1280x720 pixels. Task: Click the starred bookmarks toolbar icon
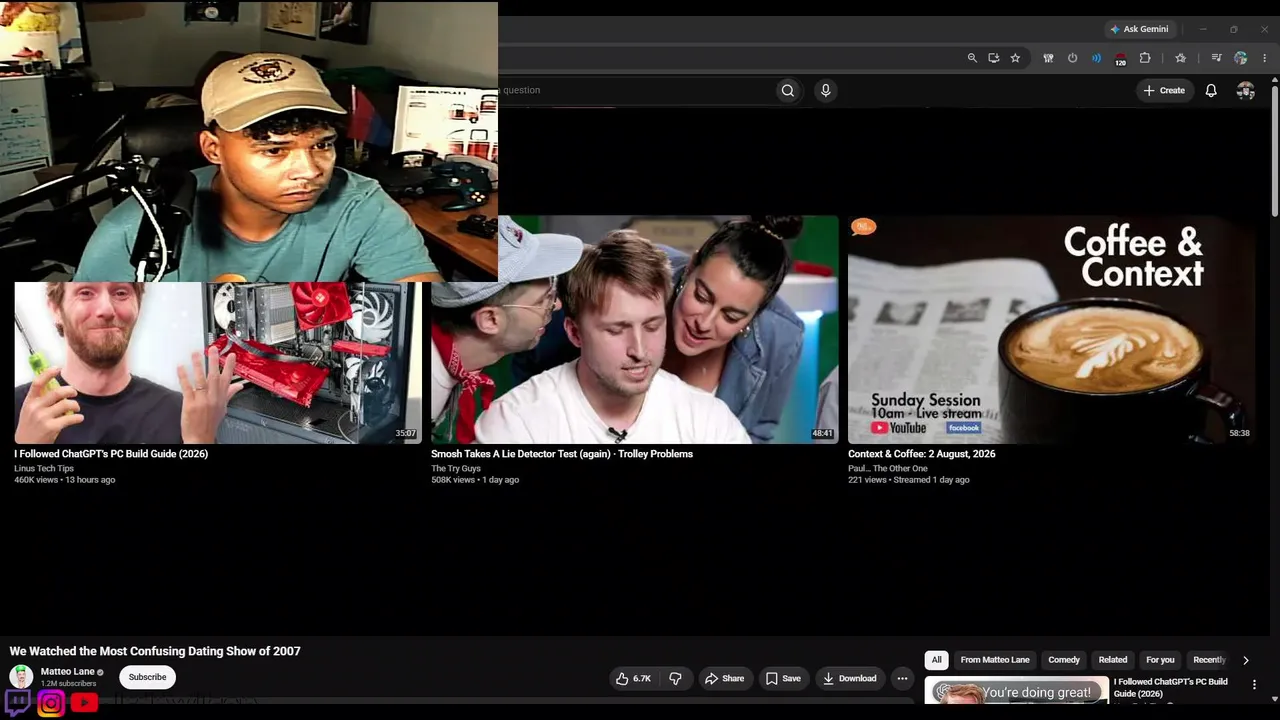[x=1180, y=58]
